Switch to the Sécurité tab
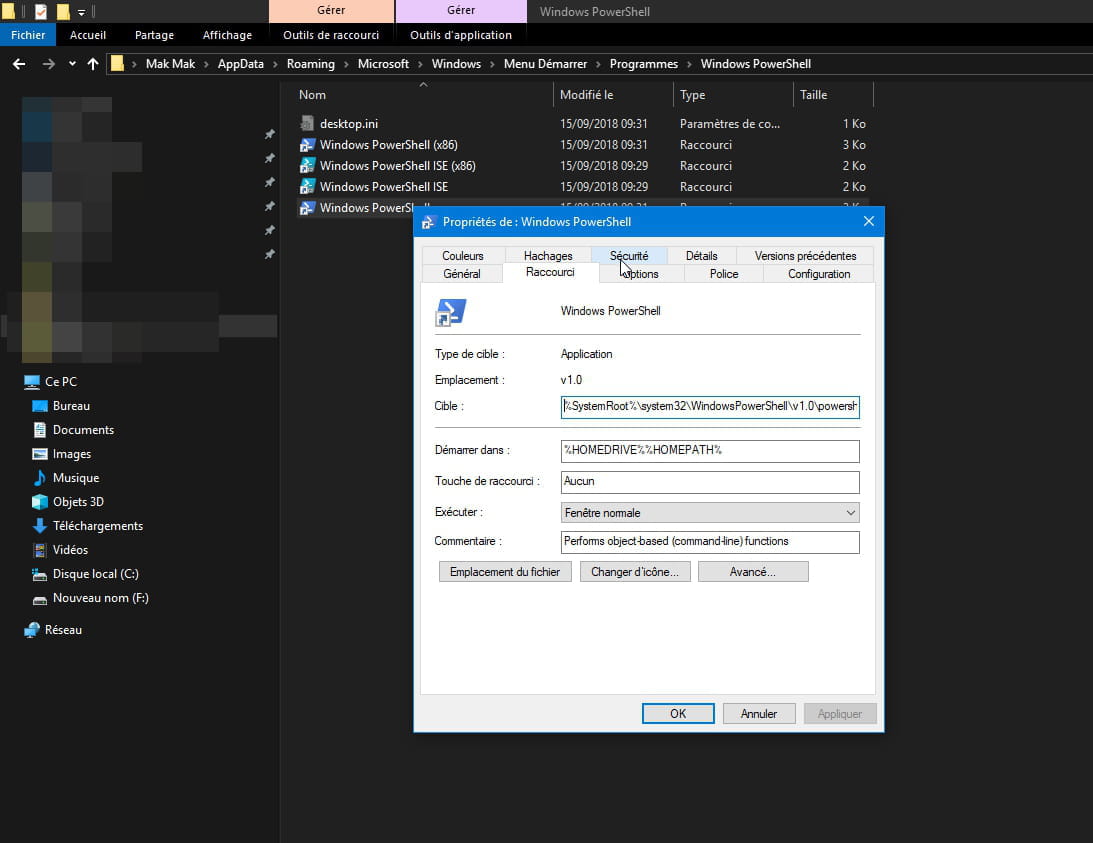This screenshot has height=843, width=1093. [x=631, y=255]
